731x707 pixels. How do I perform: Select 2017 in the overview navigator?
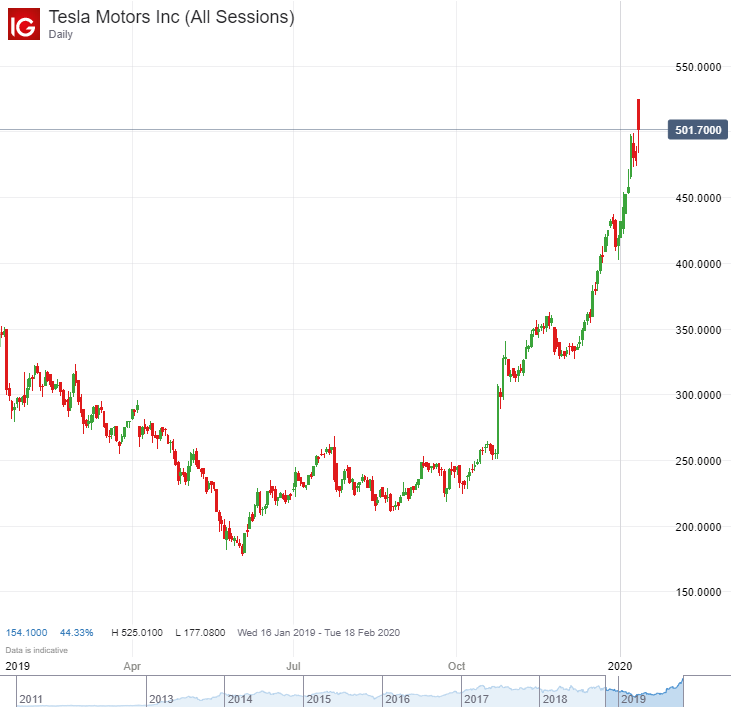(476, 699)
